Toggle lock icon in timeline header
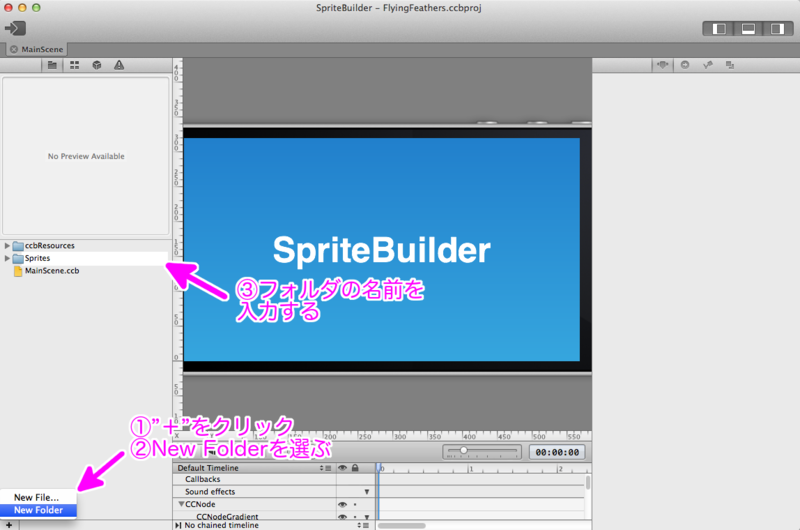Viewport: 800px width, 530px height. click(355, 468)
